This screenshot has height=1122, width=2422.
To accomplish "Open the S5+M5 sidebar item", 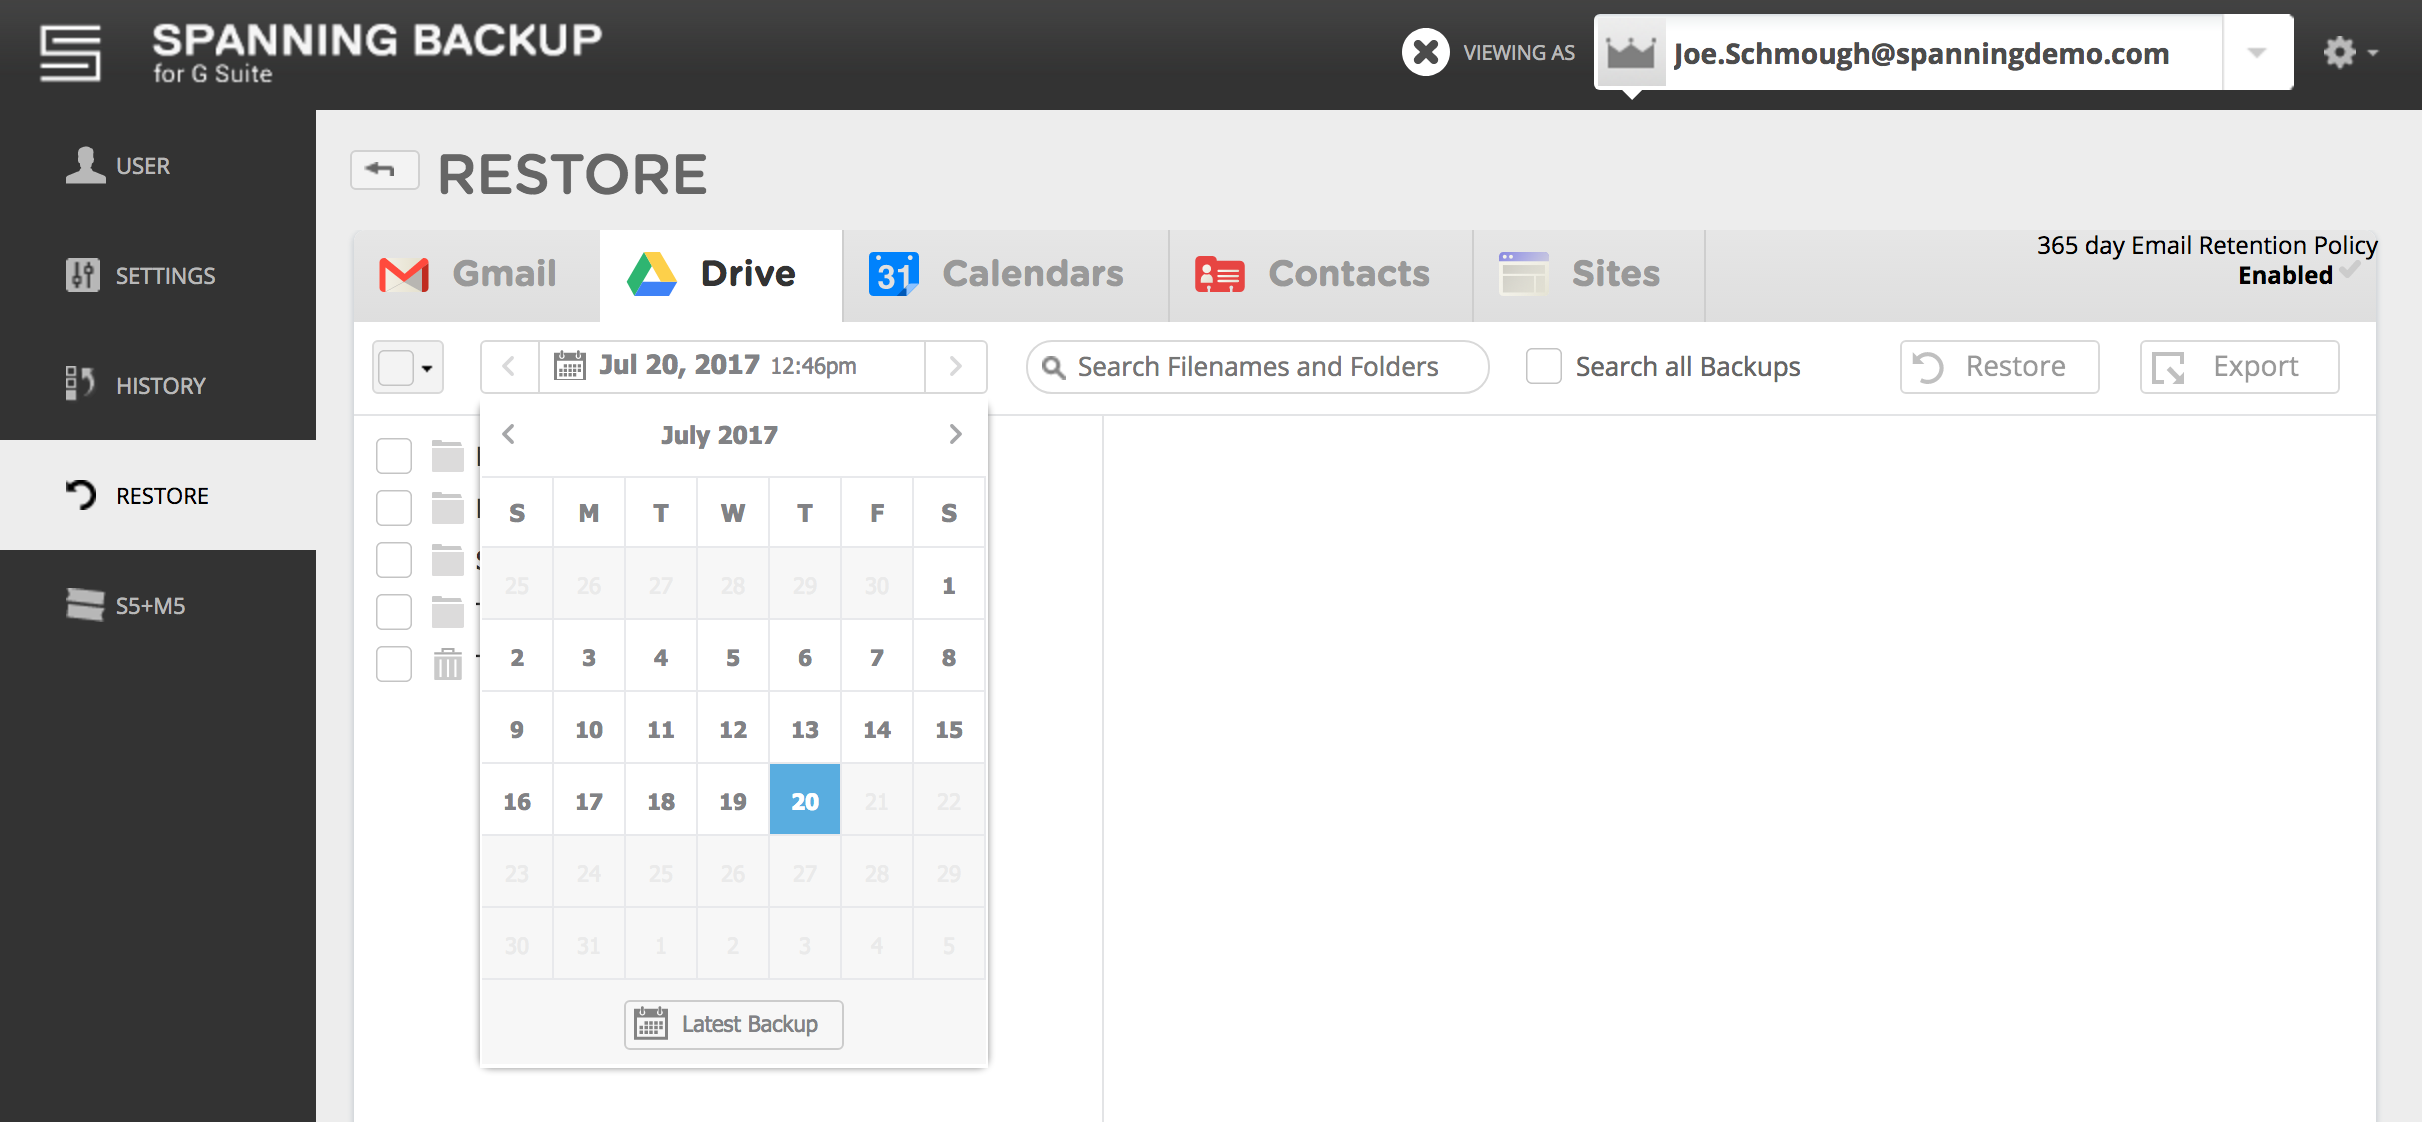I will click(158, 605).
